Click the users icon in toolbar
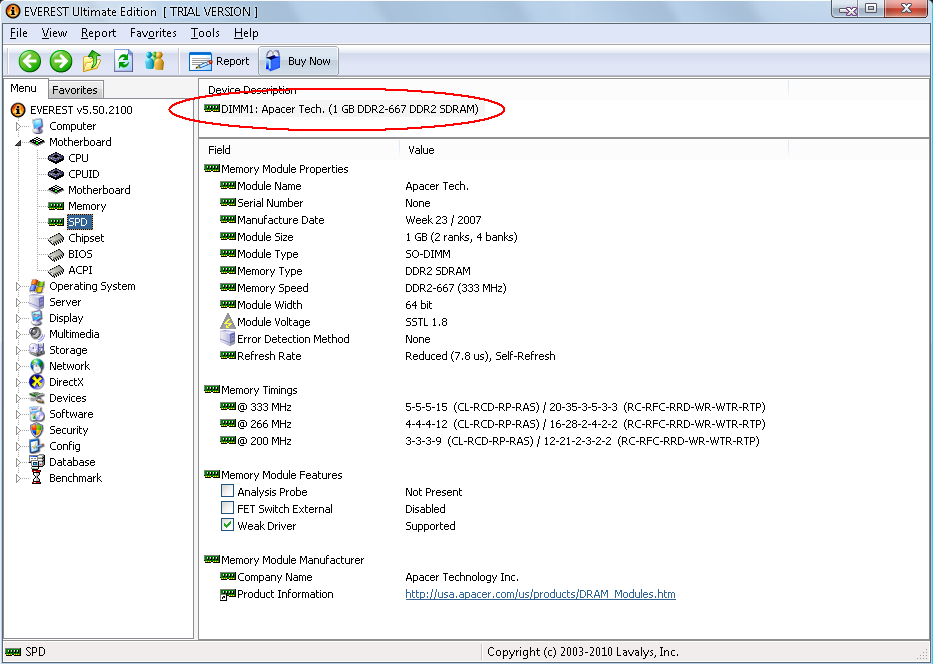933x664 pixels. (154, 61)
